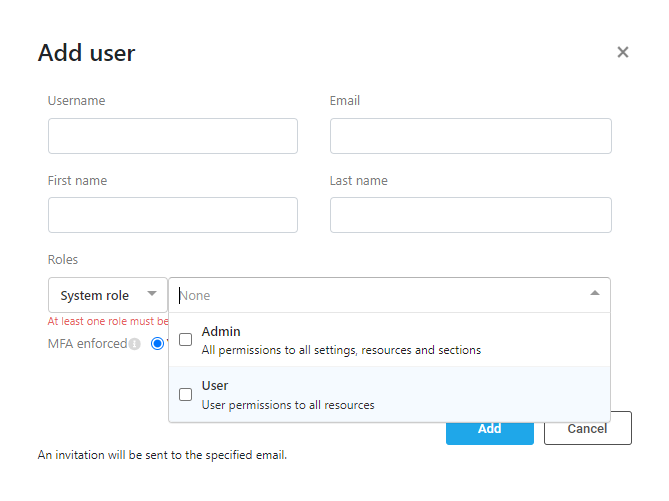Select the MFA enforced radio button
The height and width of the screenshot is (501, 669).
tap(157, 344)
